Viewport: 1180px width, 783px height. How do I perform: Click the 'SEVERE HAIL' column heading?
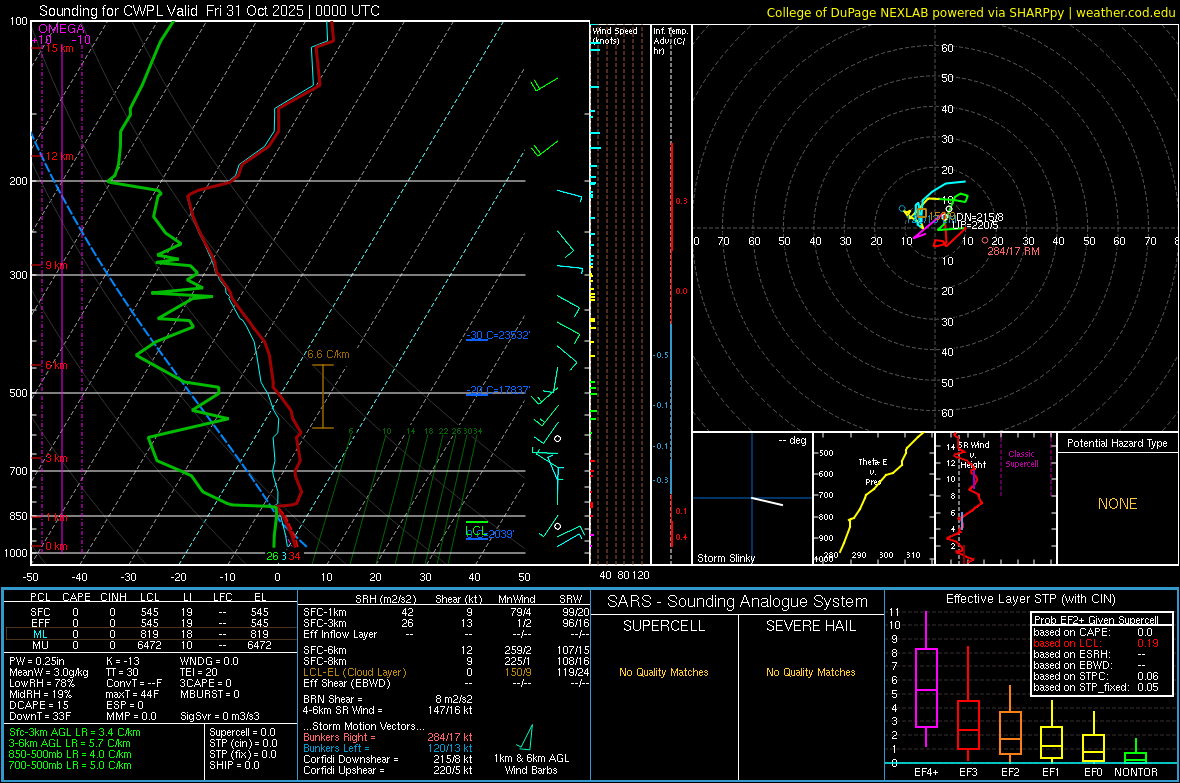(x=810, y=626)
